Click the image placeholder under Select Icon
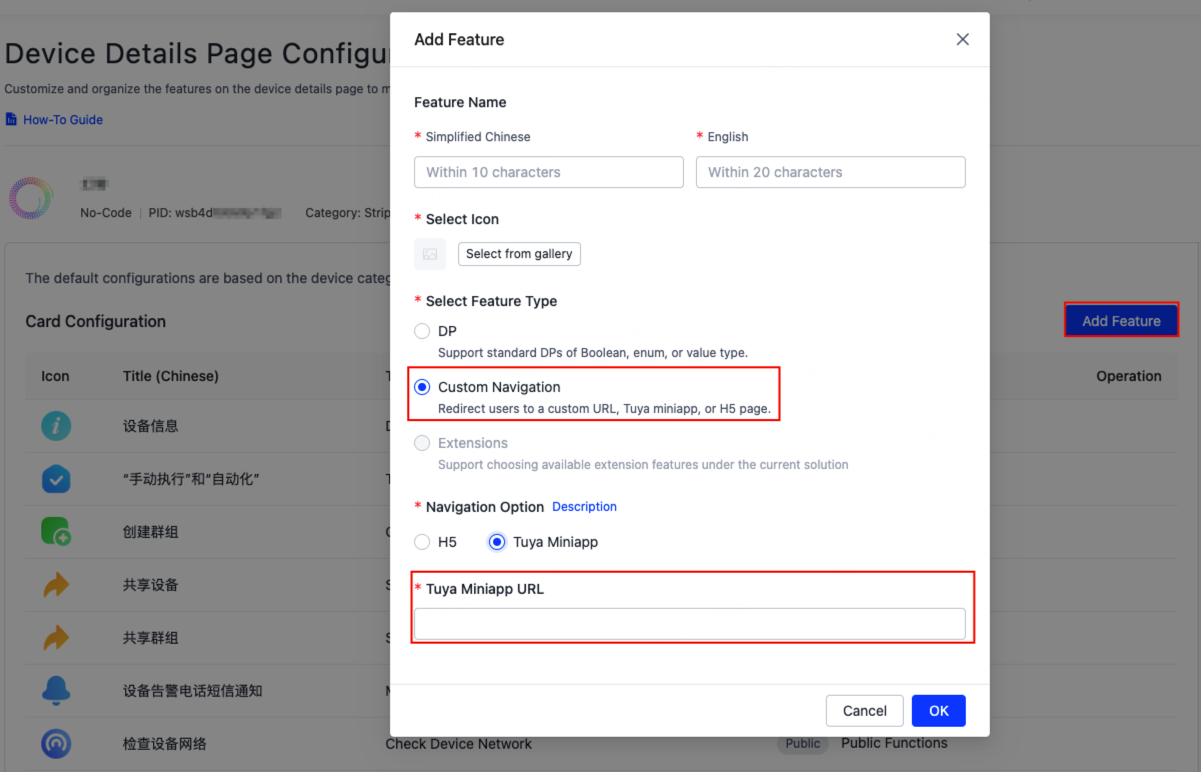This screenshot has width=1201, height=772. (430, 254)
